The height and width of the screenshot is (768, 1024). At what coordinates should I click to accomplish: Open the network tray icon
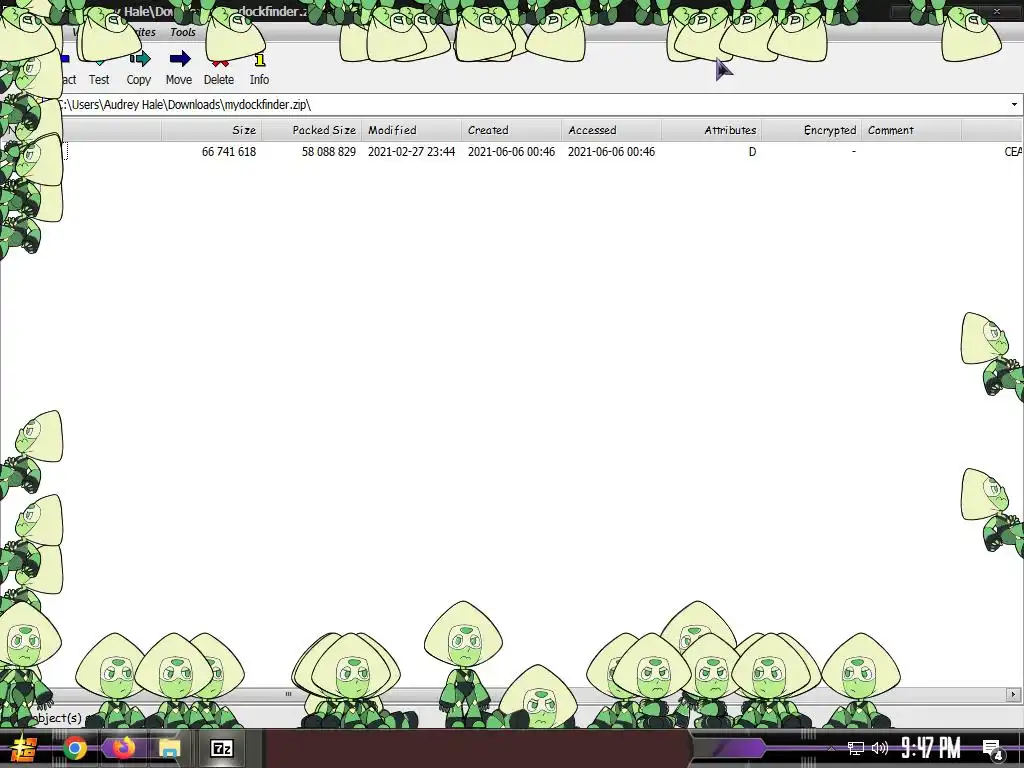point(856,748)
